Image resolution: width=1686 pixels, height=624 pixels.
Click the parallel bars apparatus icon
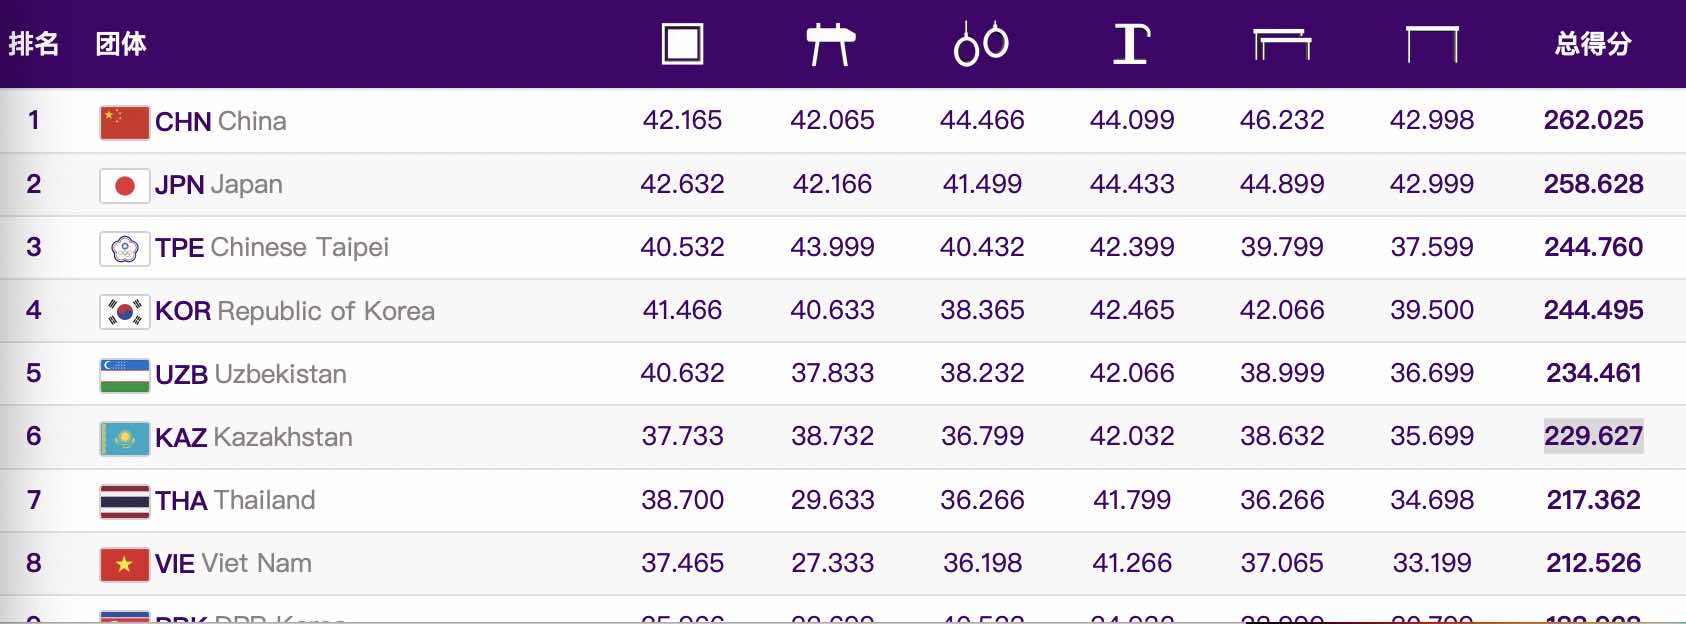coord(1281,45)
